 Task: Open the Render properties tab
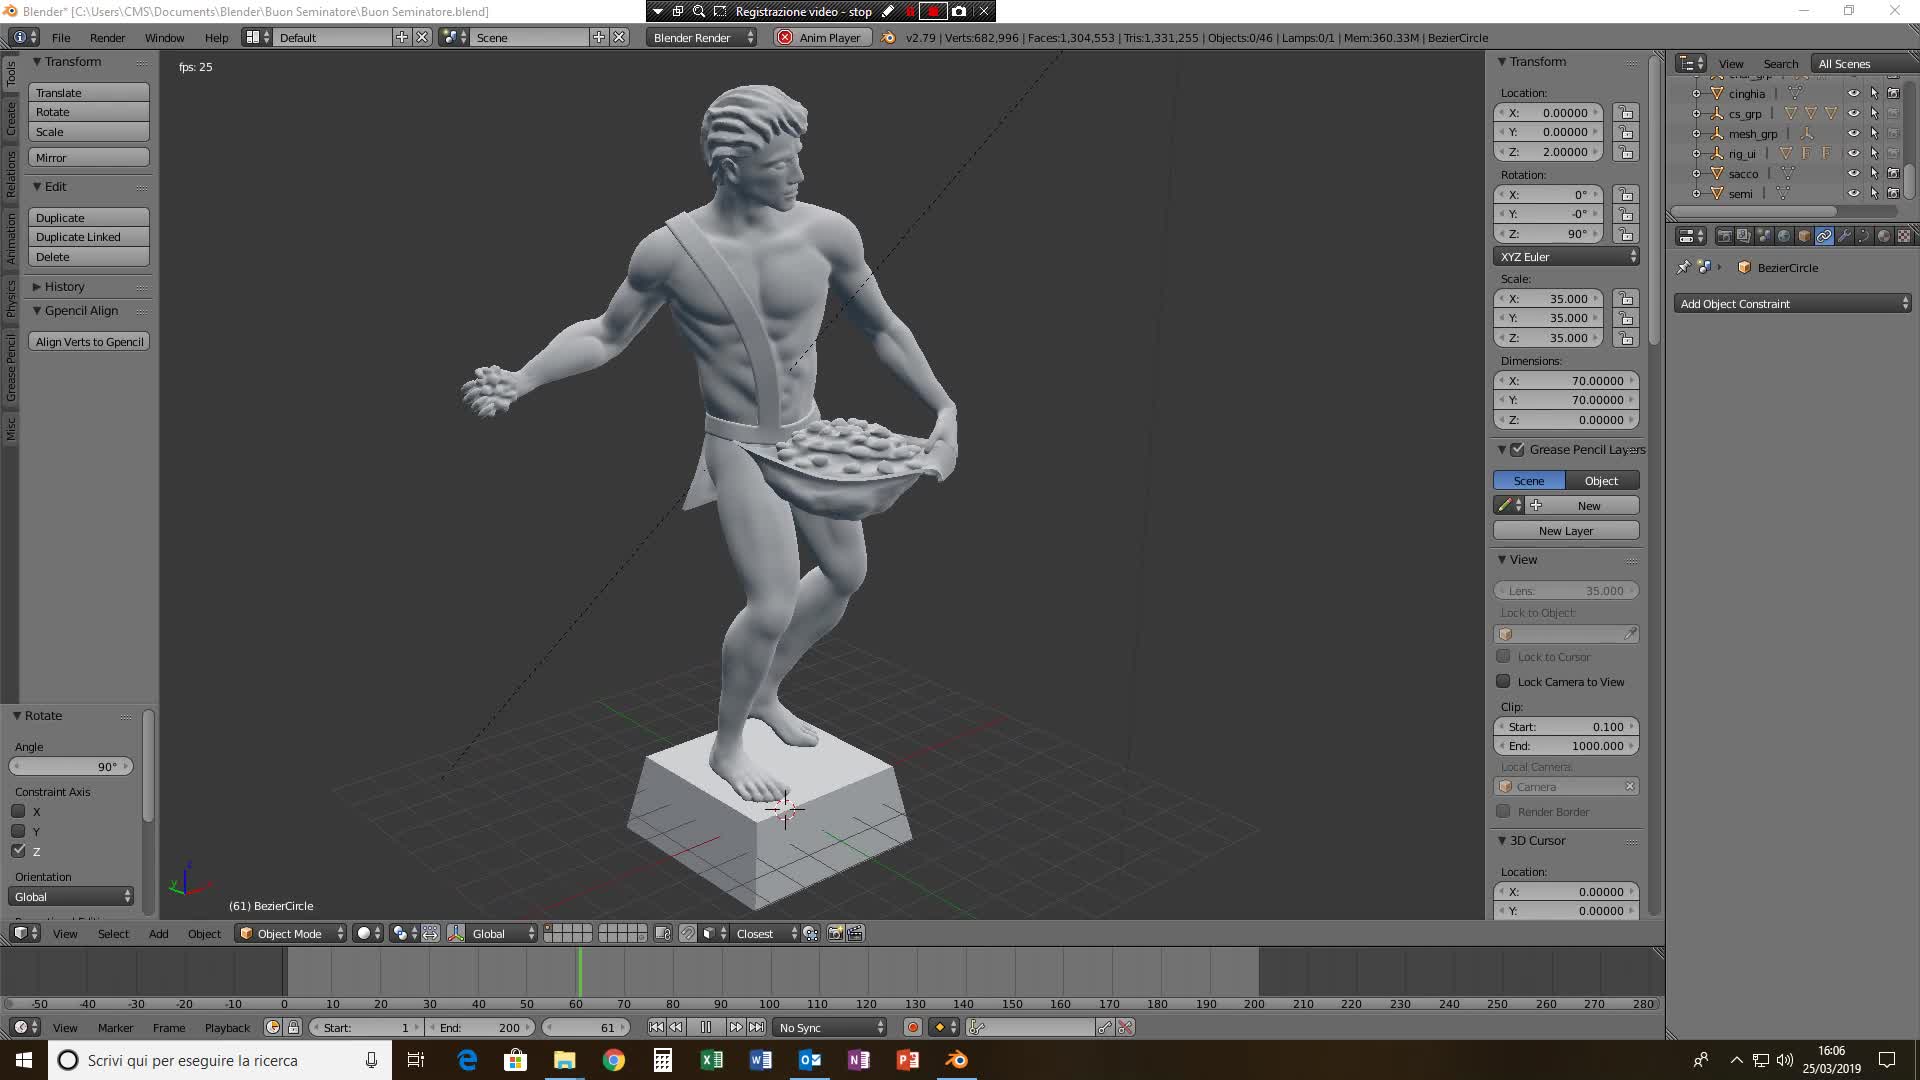[1724, 236]
